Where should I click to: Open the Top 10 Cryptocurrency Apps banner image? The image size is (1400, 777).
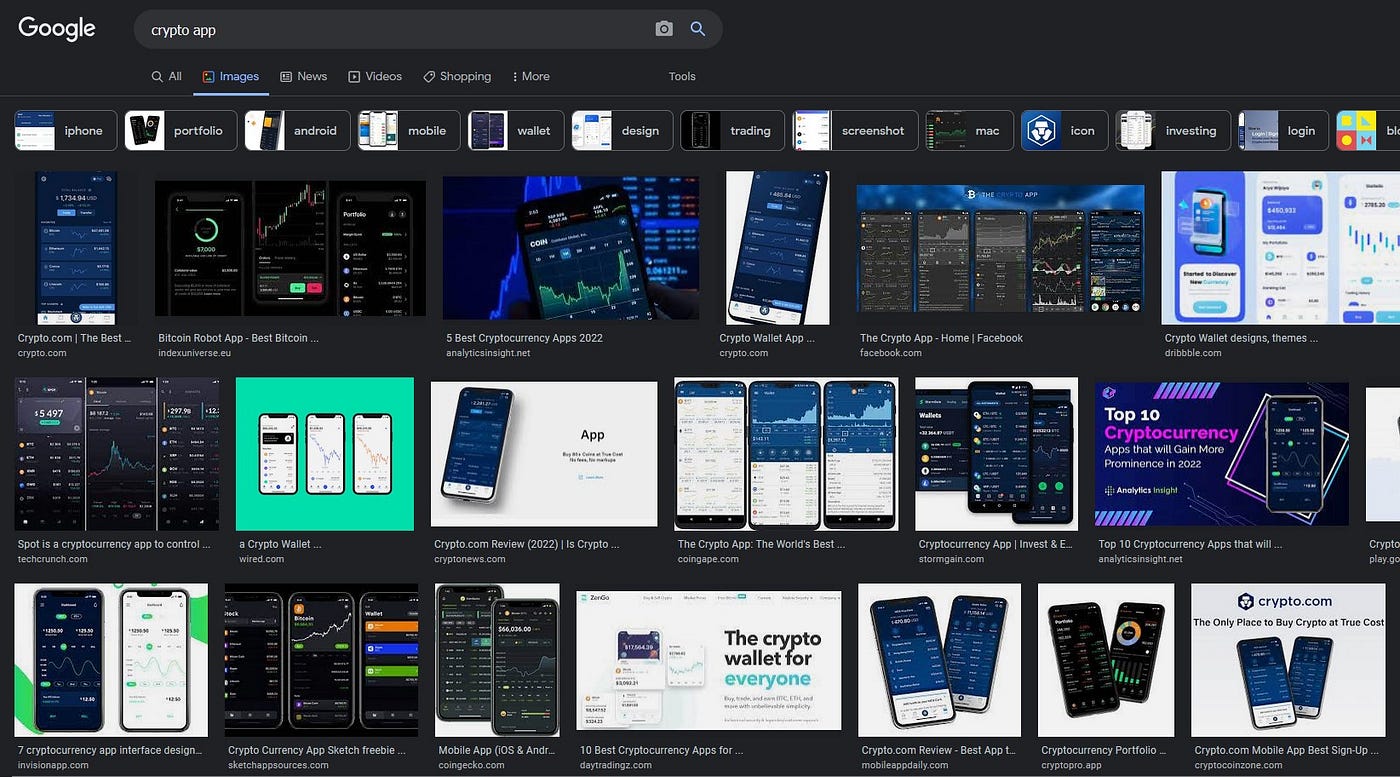[1222, 454]
